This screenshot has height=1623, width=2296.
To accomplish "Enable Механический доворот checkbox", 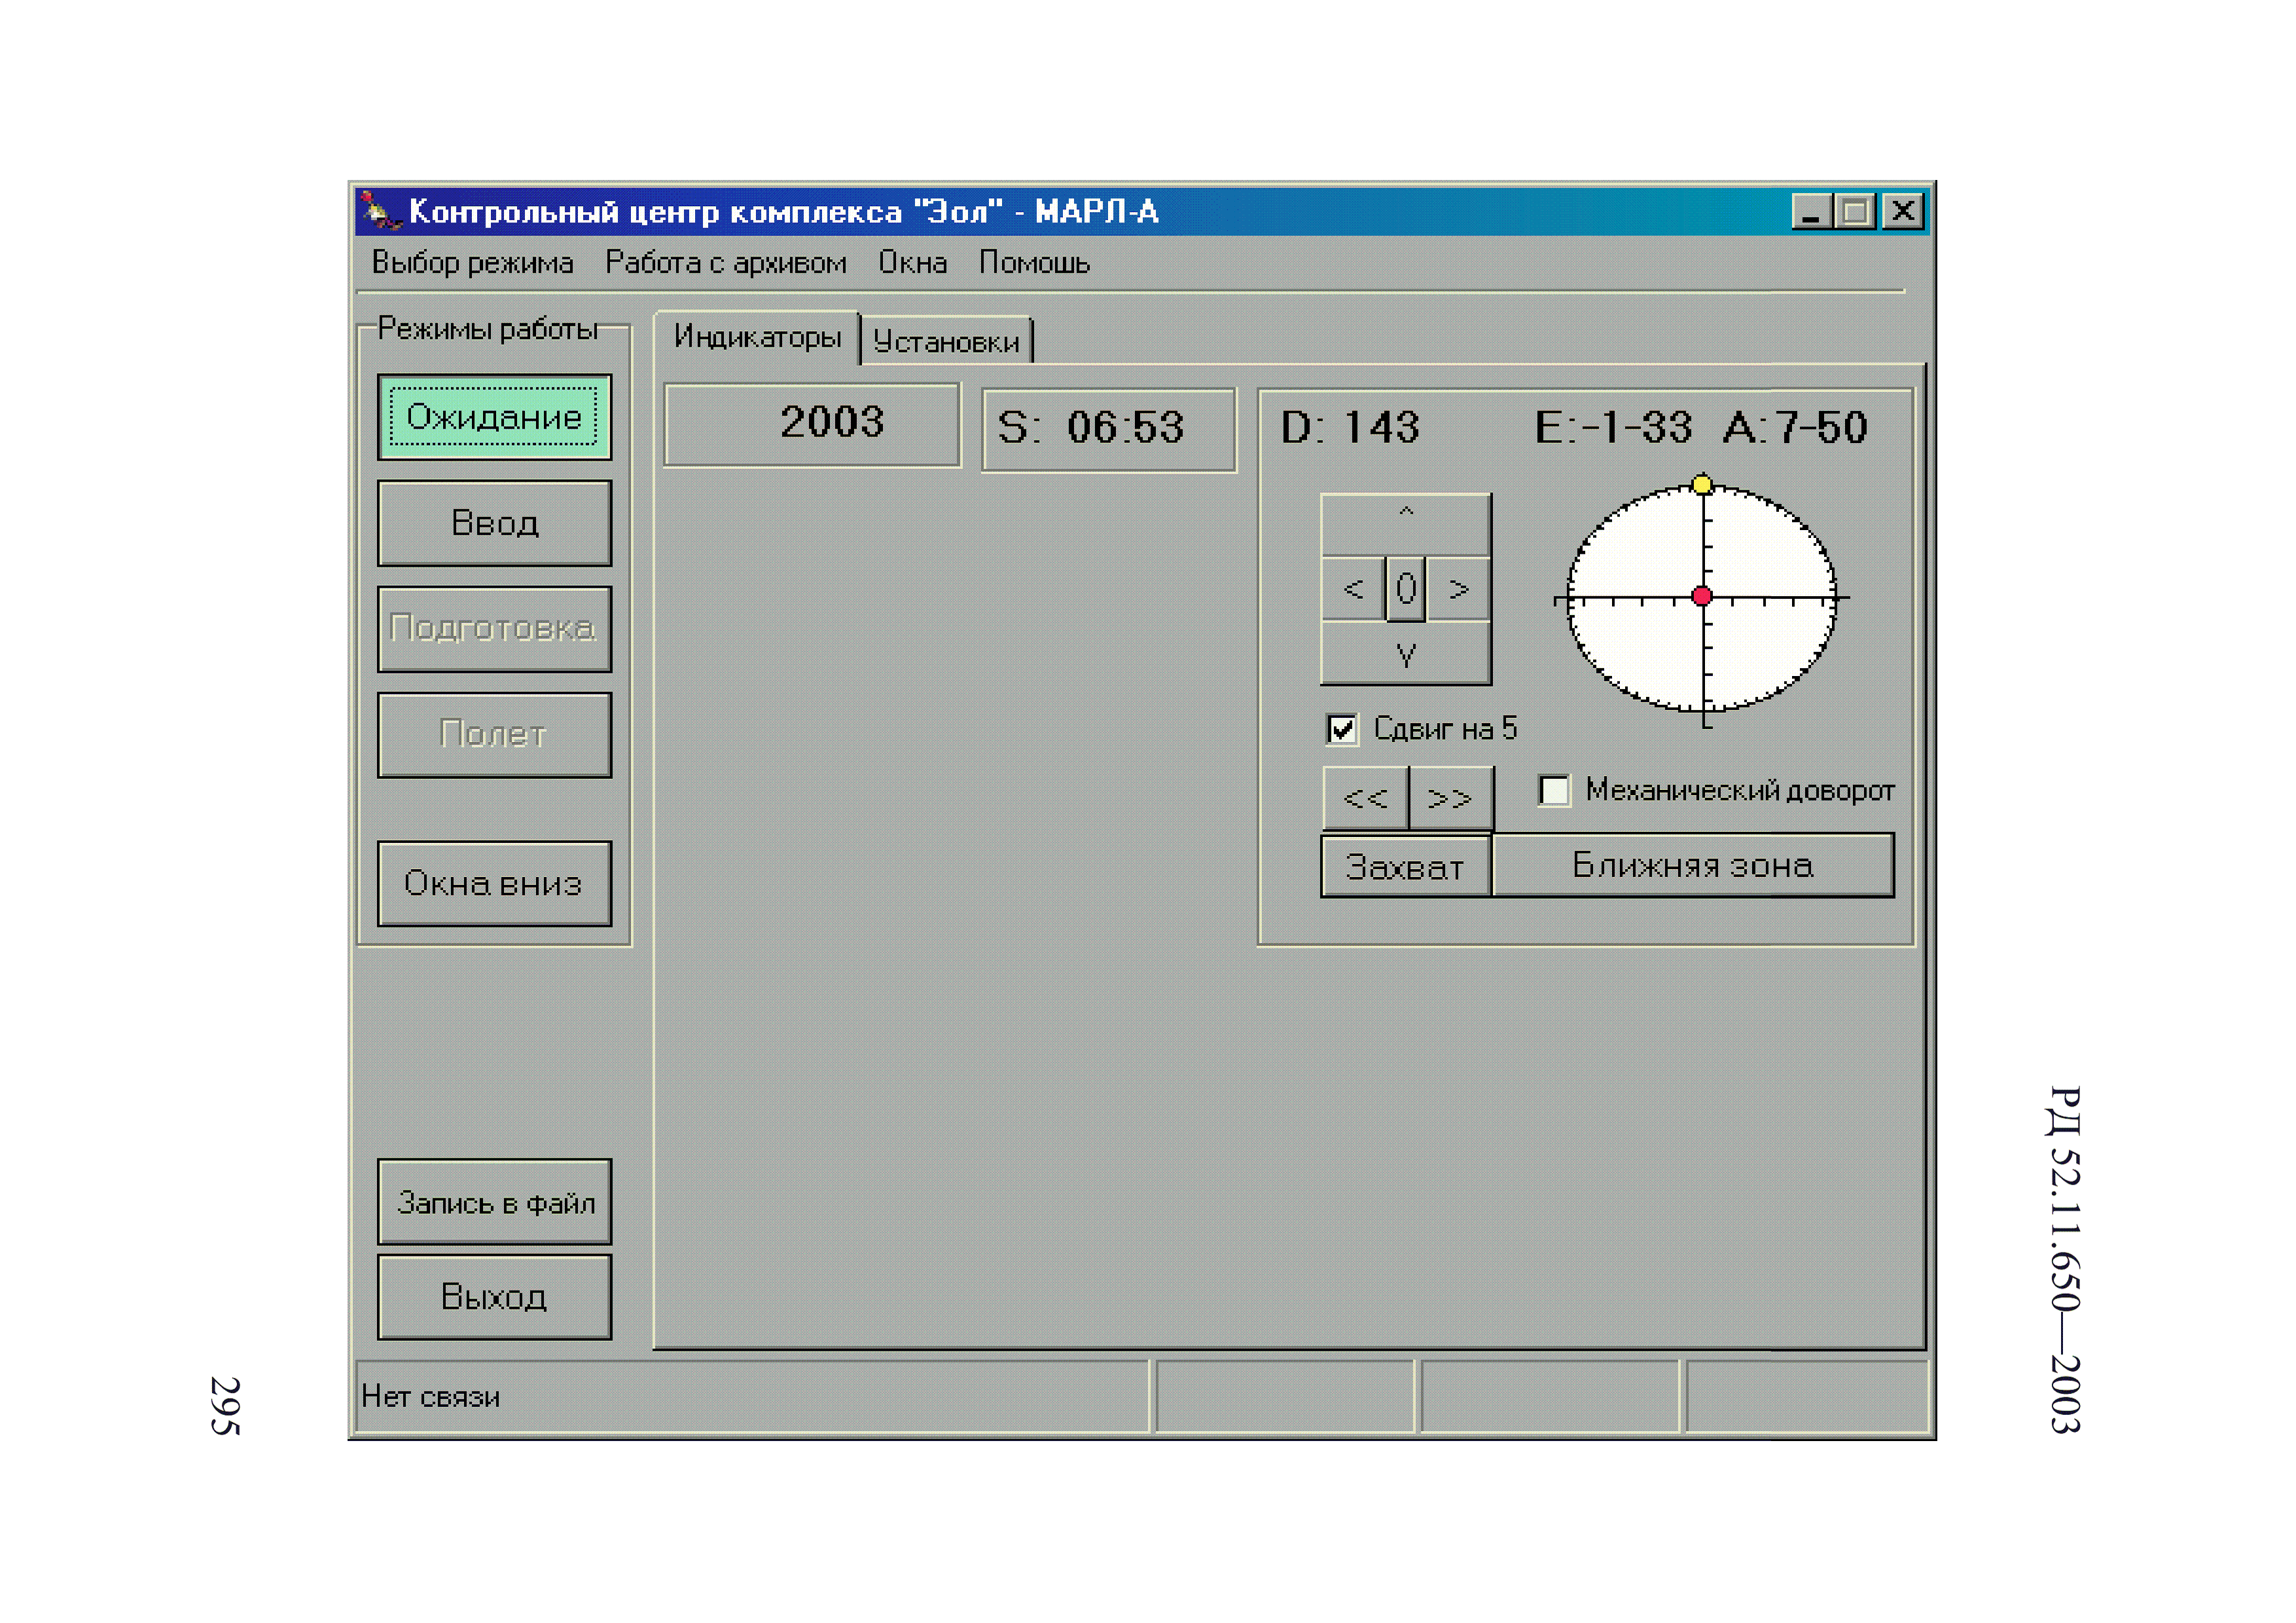I will click(1554, 790).
